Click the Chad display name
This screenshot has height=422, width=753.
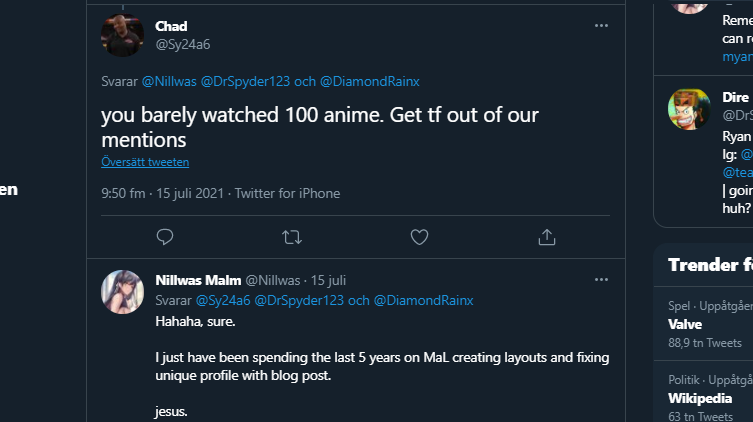171,26
